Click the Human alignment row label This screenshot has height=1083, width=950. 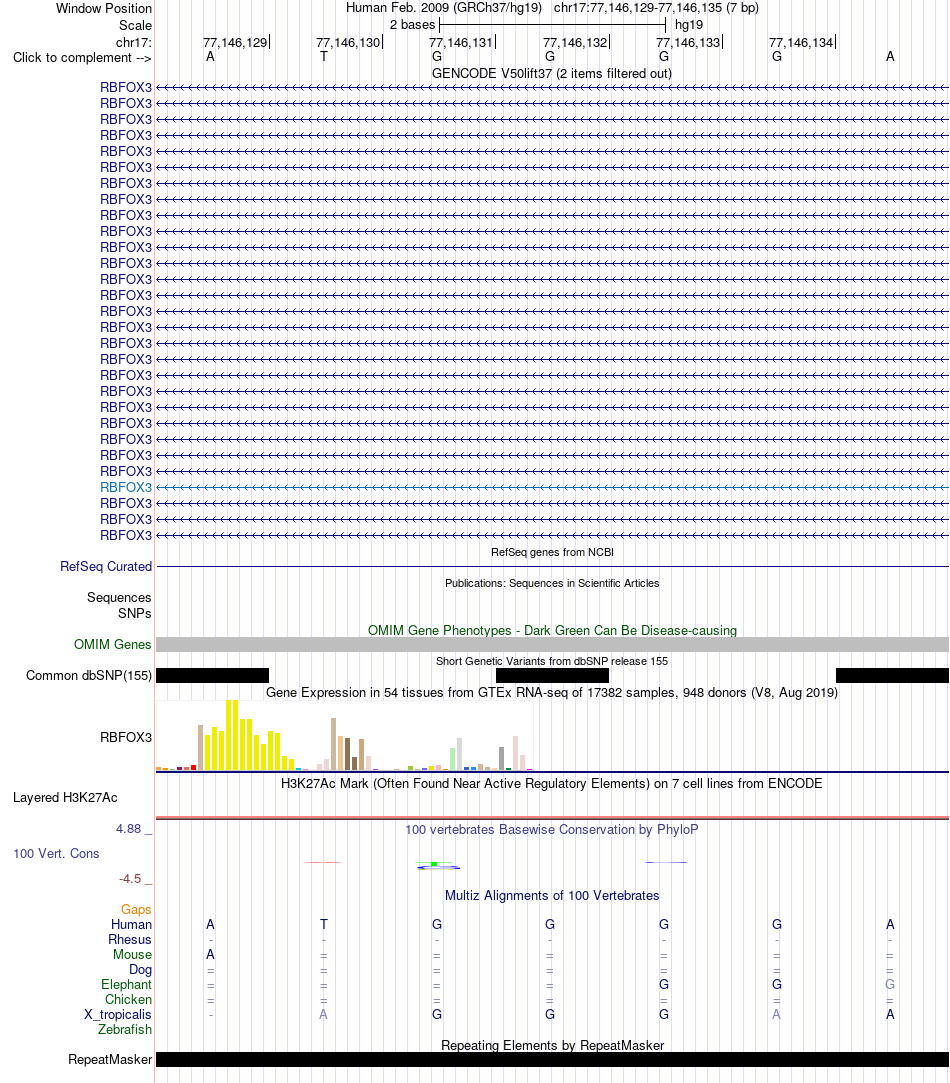pos(131,925)
